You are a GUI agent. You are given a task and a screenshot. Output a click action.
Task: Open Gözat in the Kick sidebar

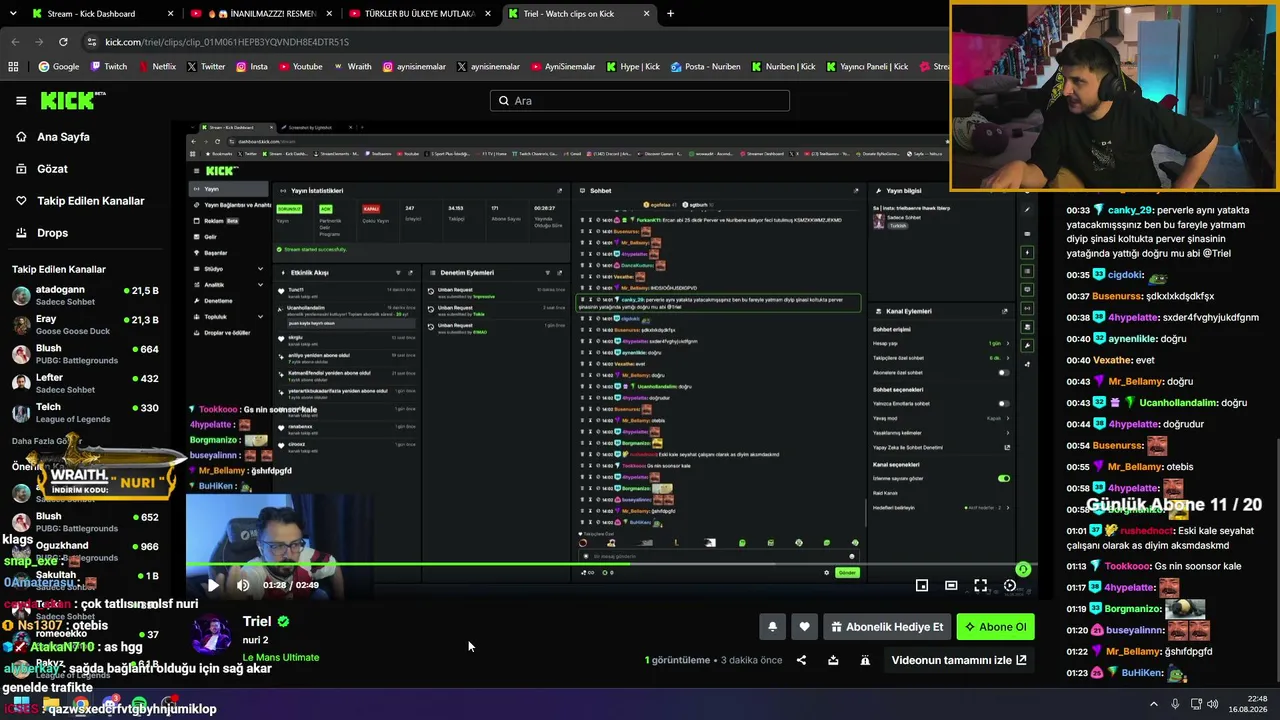tap(52, 169)
